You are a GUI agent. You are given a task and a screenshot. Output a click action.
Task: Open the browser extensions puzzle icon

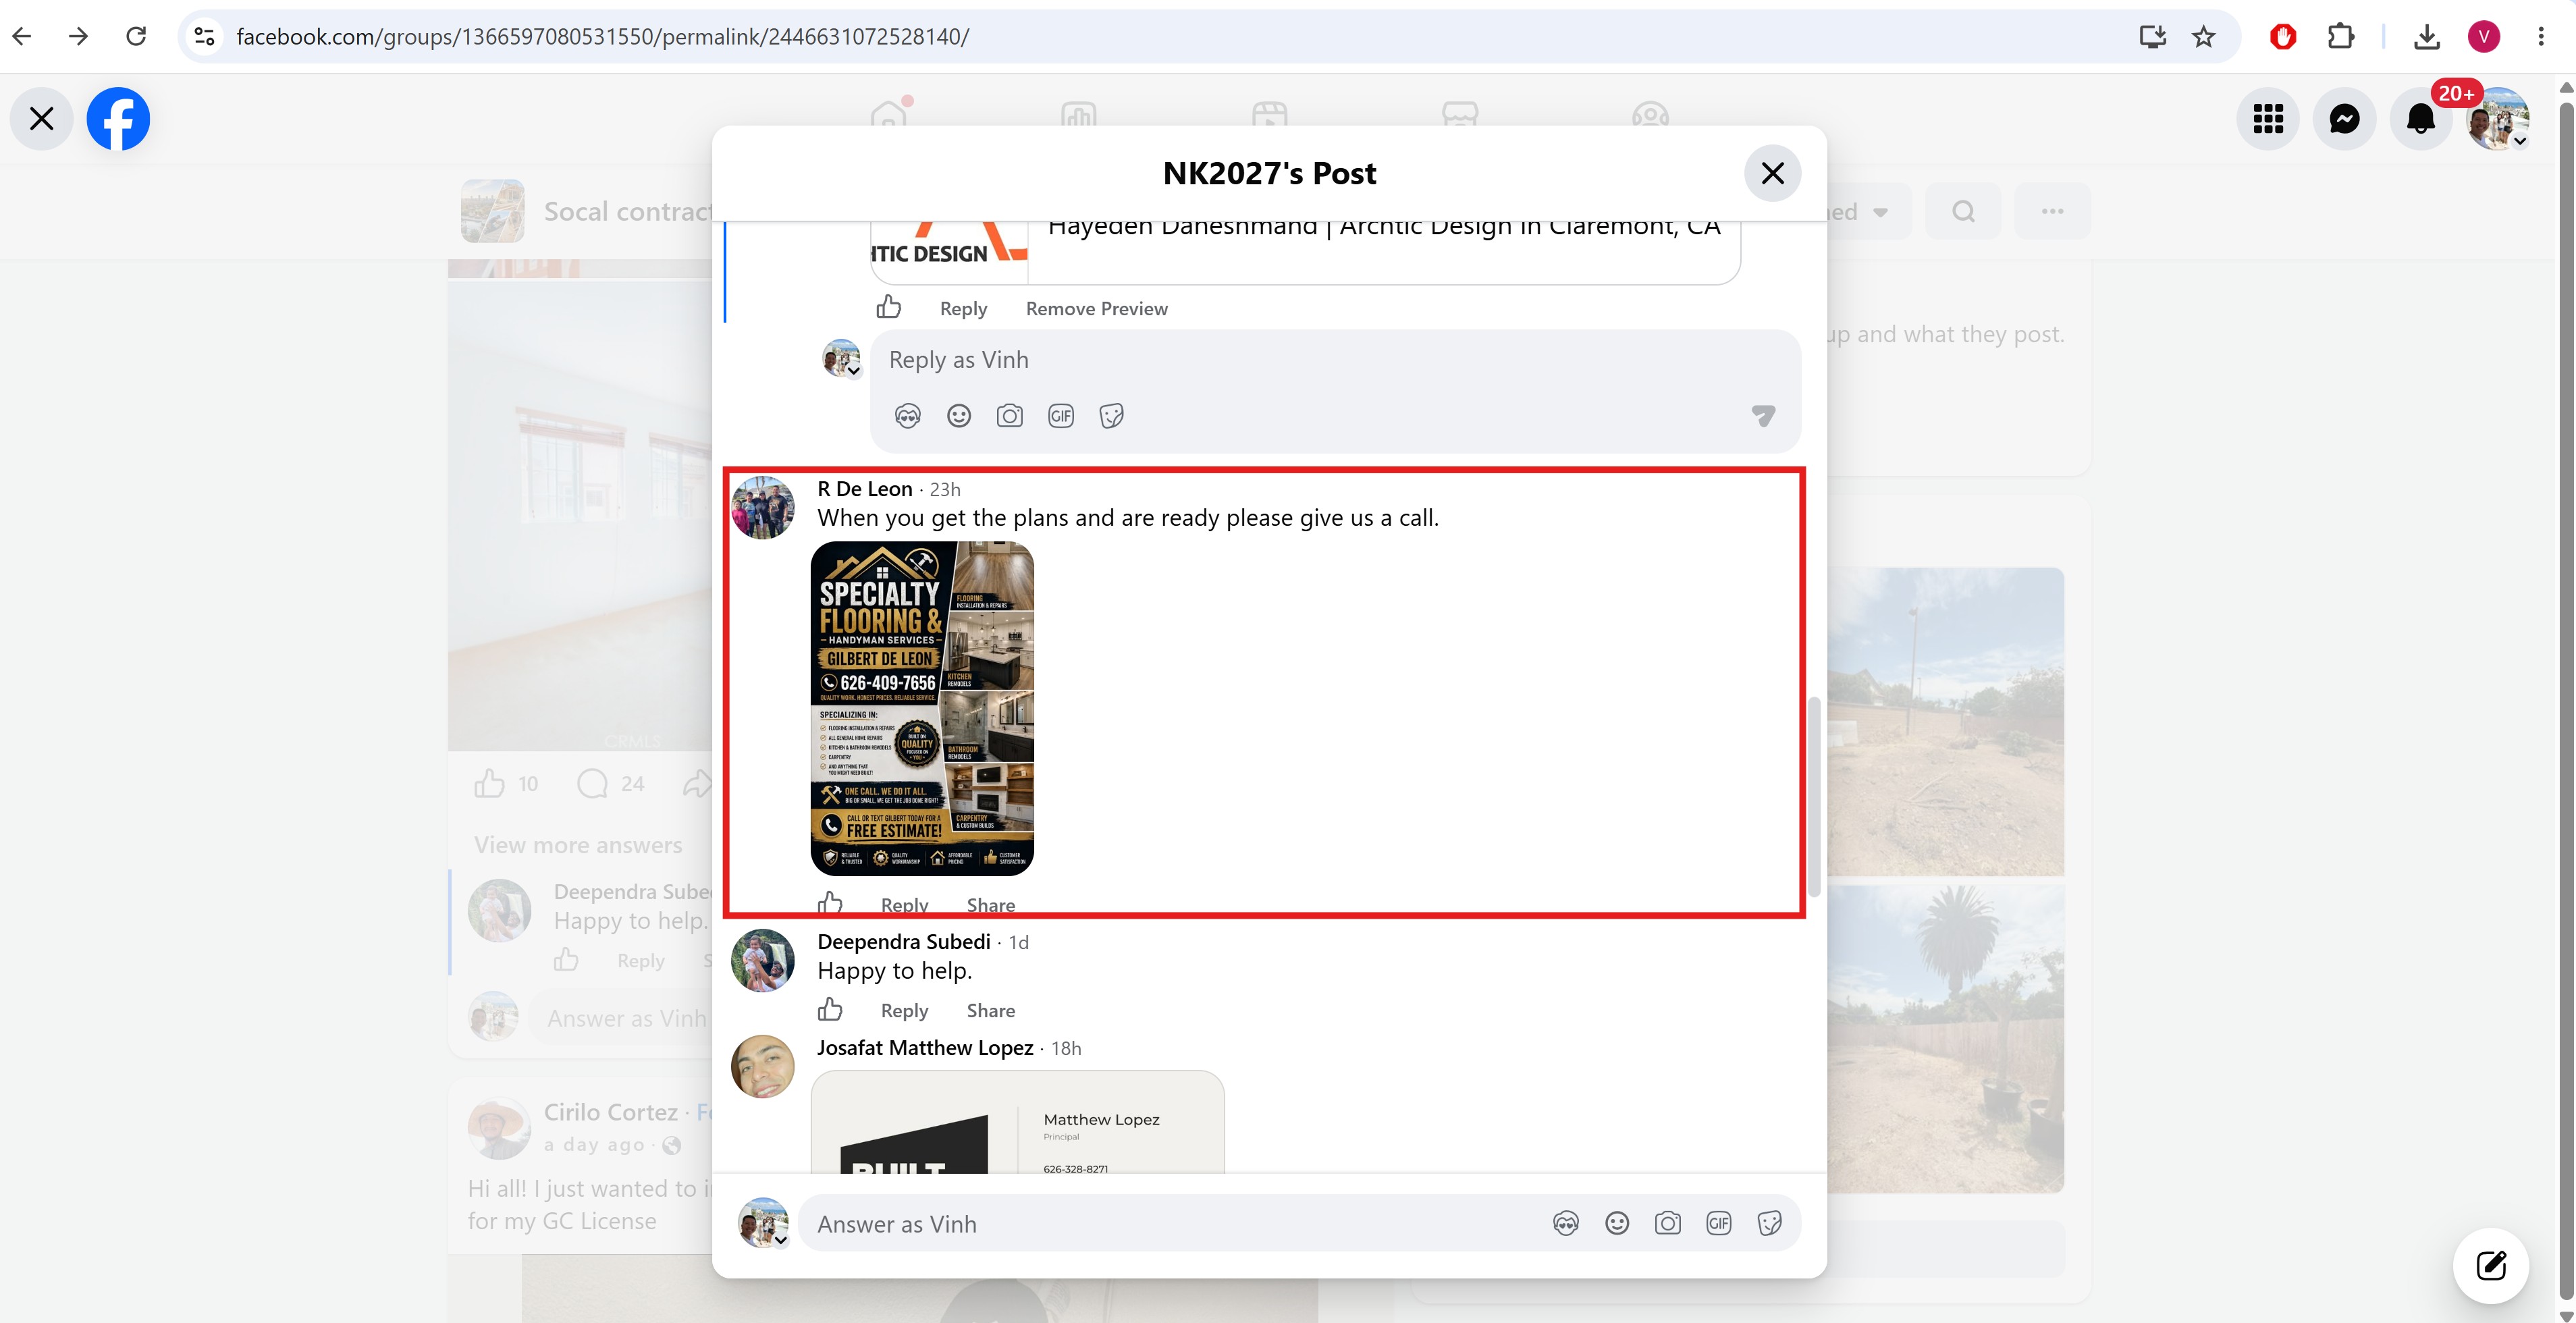[2341, 37]
